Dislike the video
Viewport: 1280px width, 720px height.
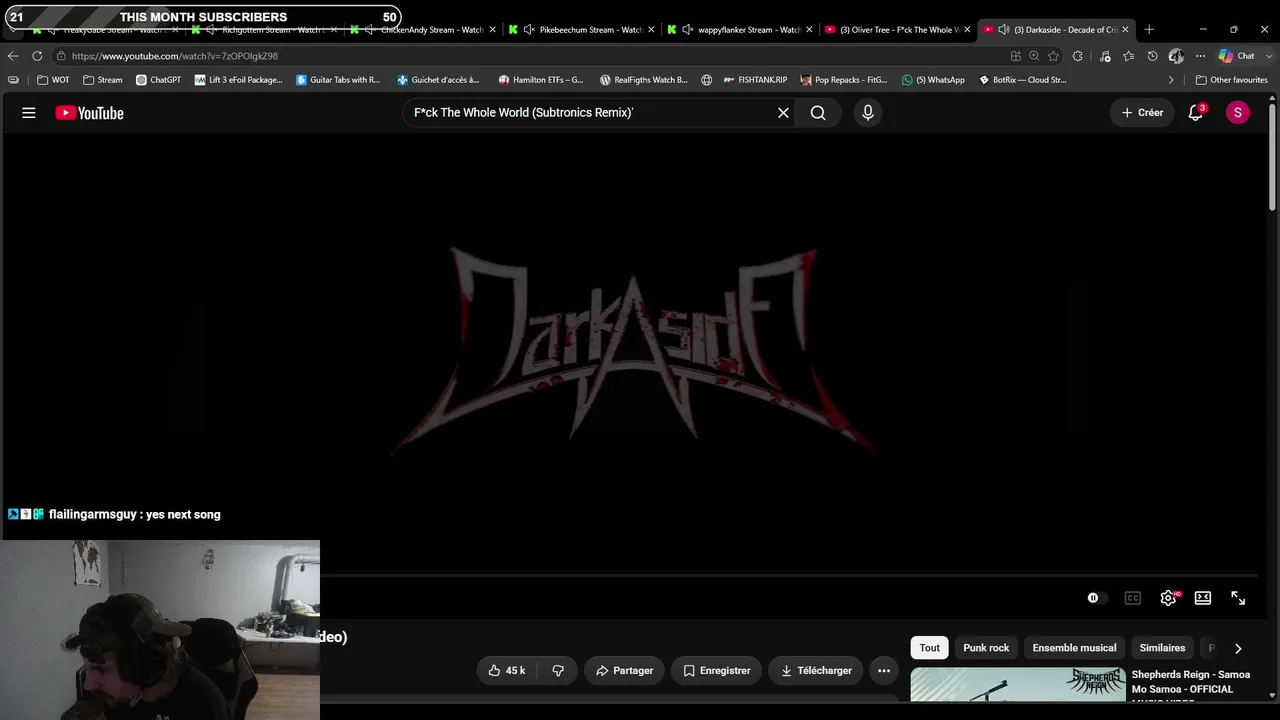pos(558,671)
